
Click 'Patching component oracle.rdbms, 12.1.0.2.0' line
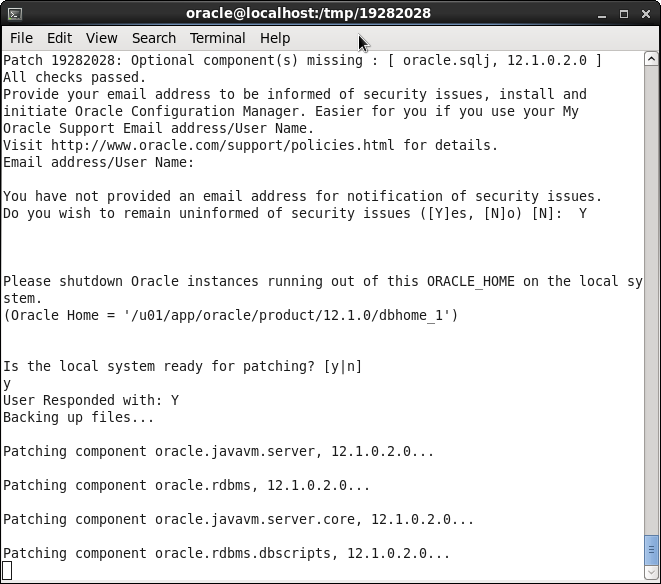(x=186, y=485)
